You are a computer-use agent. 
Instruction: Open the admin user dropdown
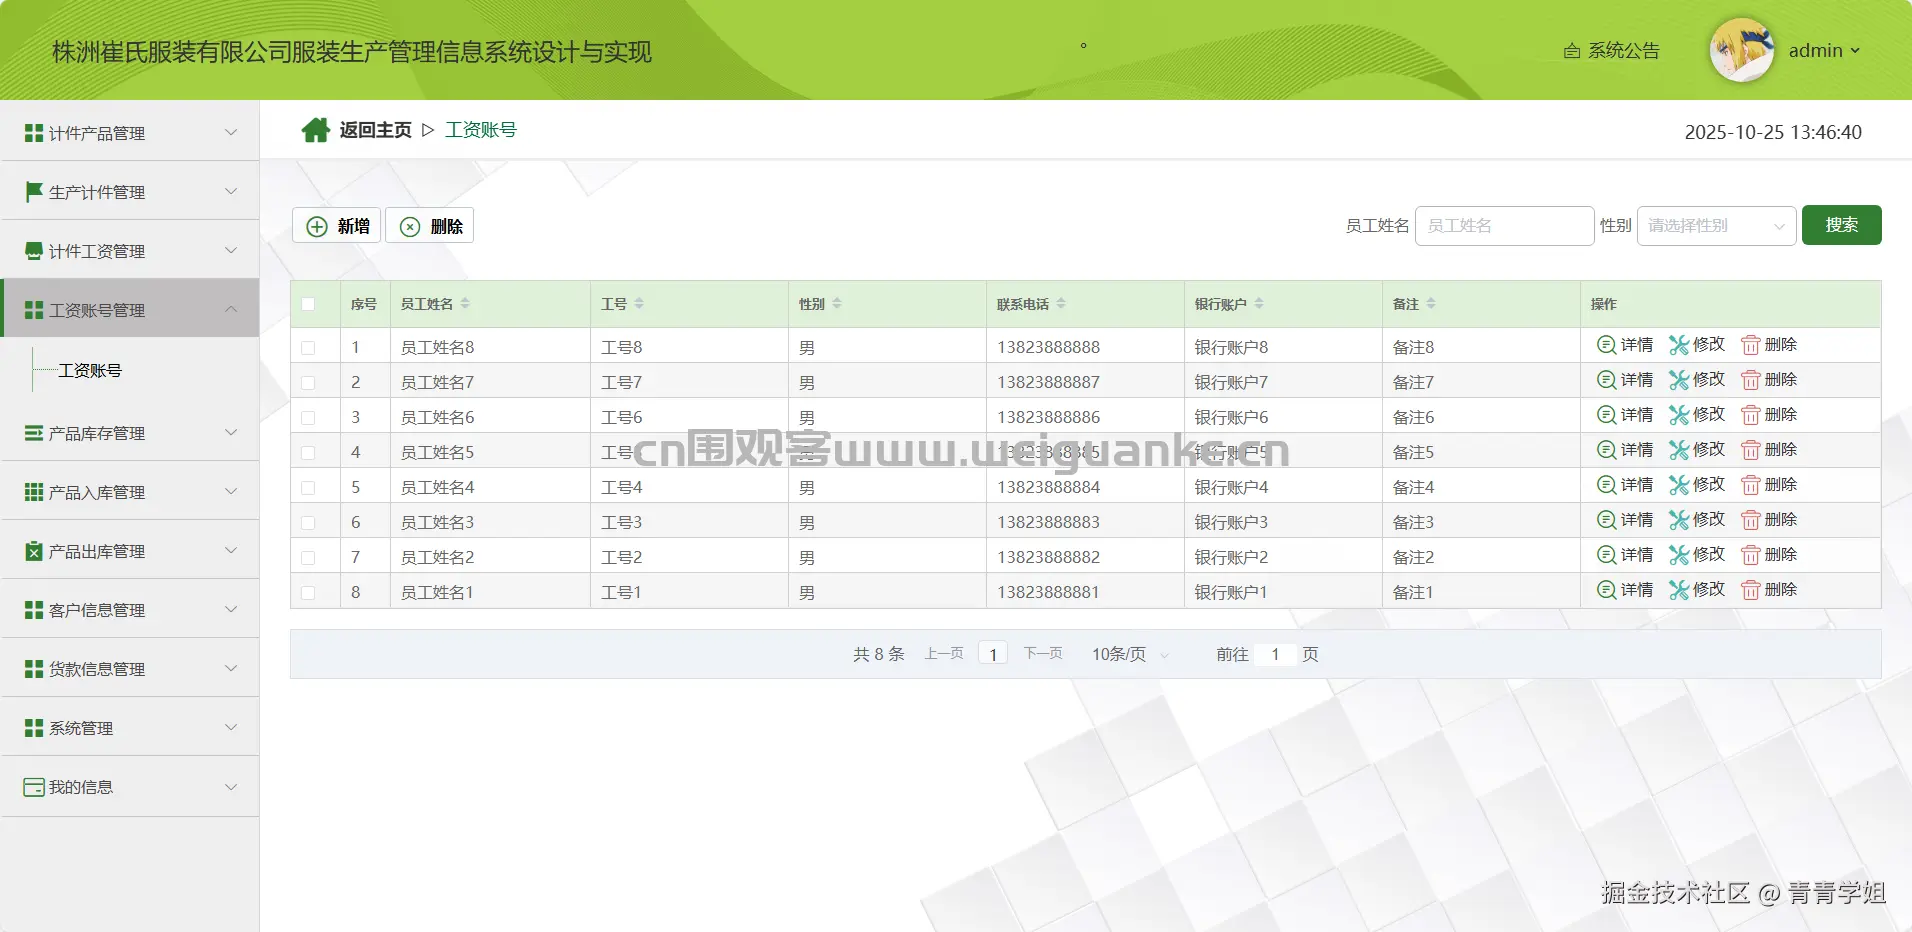(1824, 51)
